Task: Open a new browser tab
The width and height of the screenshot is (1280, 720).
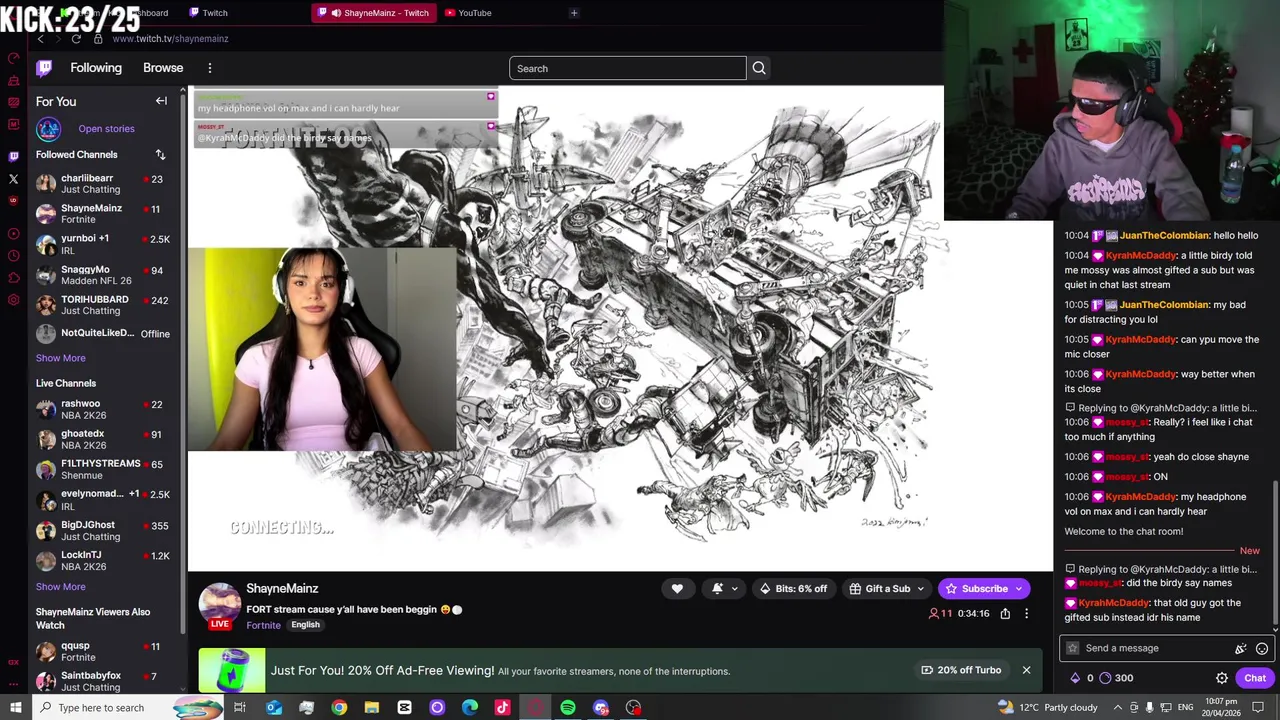Action: [574, 13]
